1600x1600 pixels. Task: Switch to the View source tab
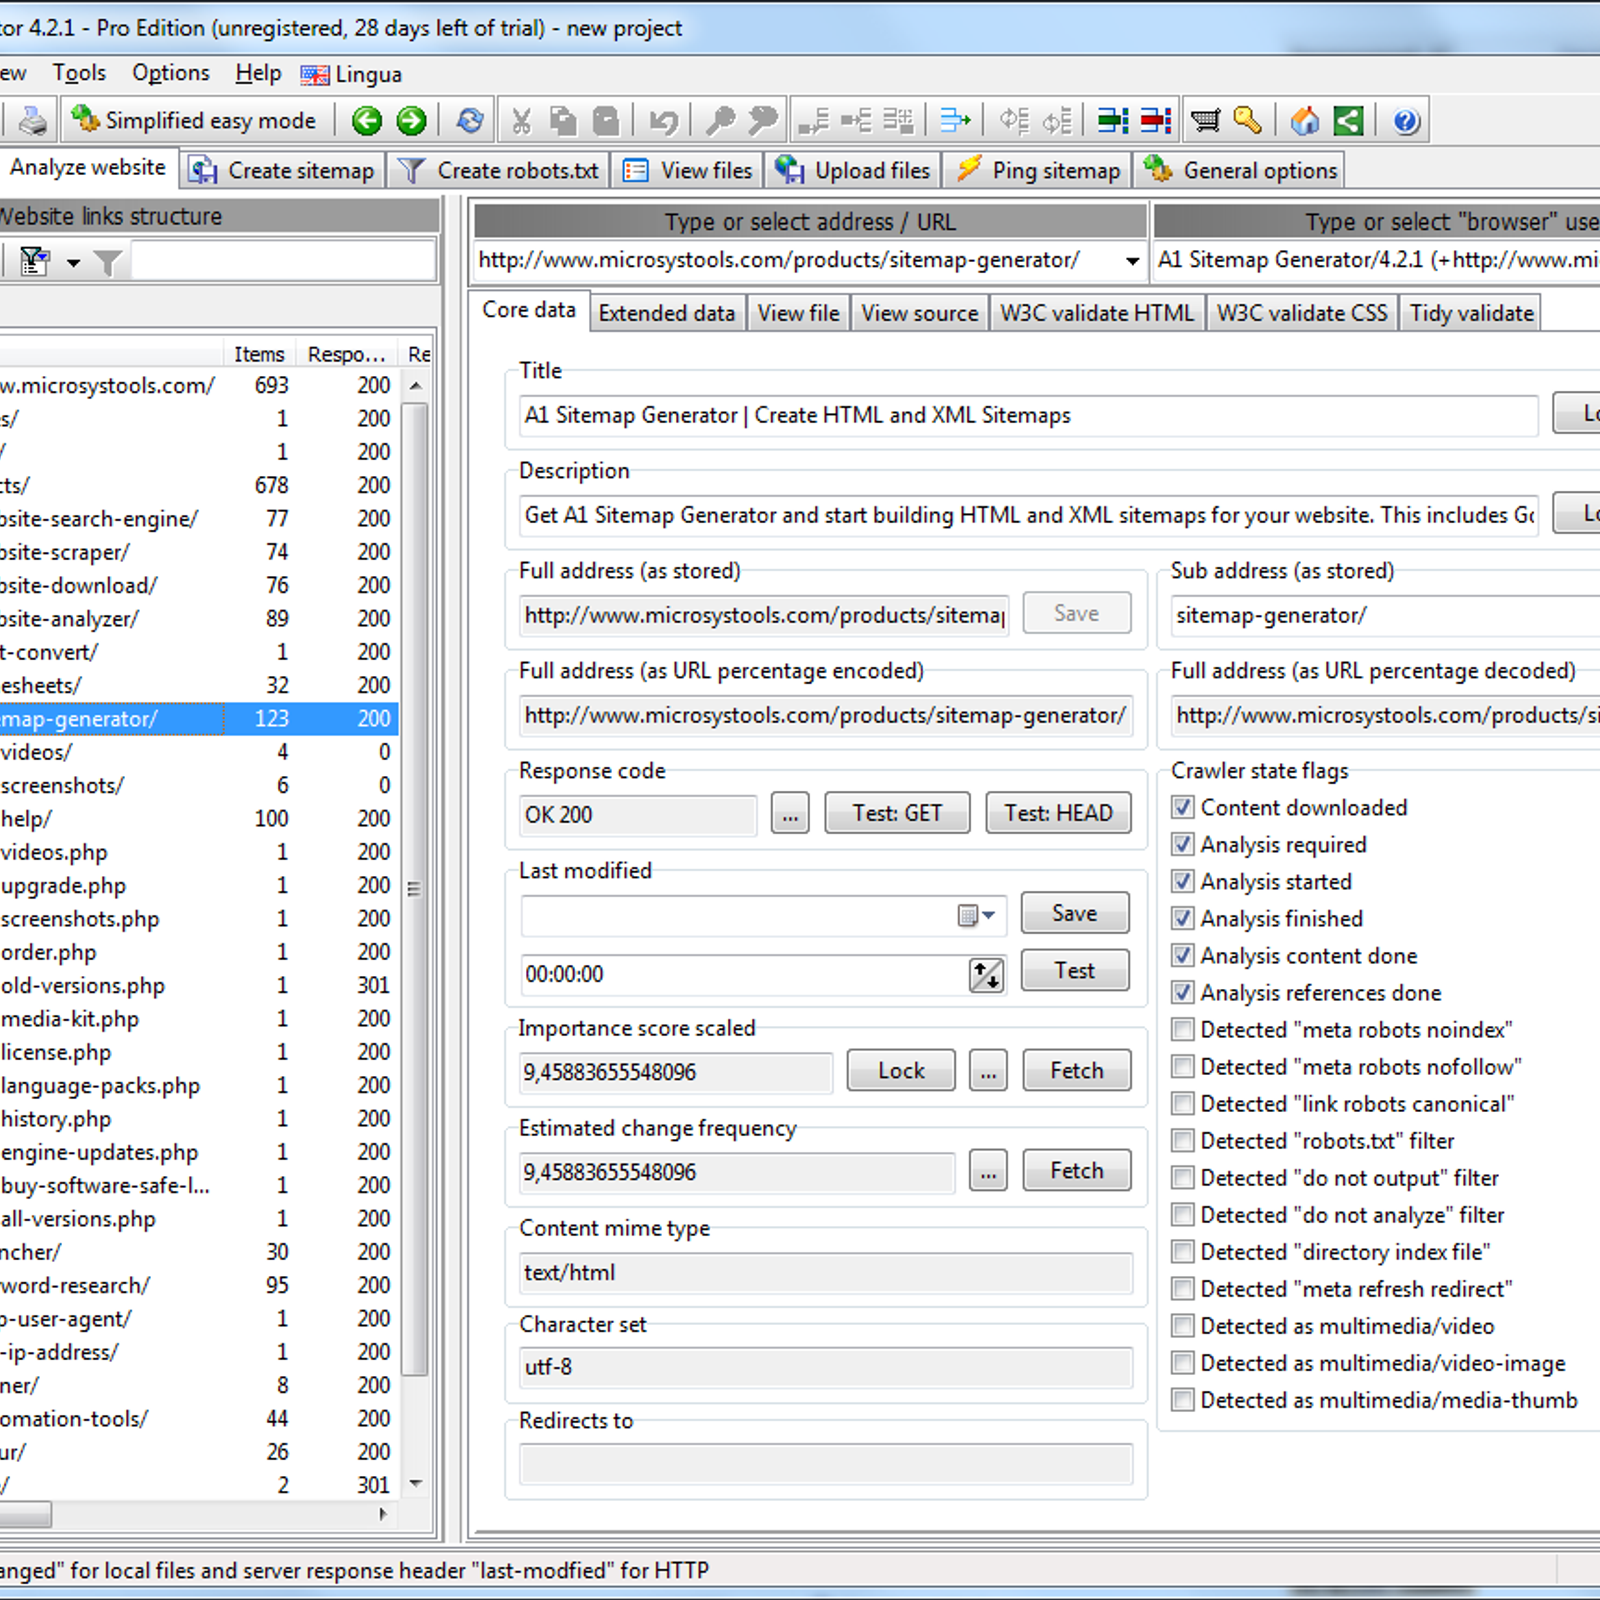coord(919,314)
